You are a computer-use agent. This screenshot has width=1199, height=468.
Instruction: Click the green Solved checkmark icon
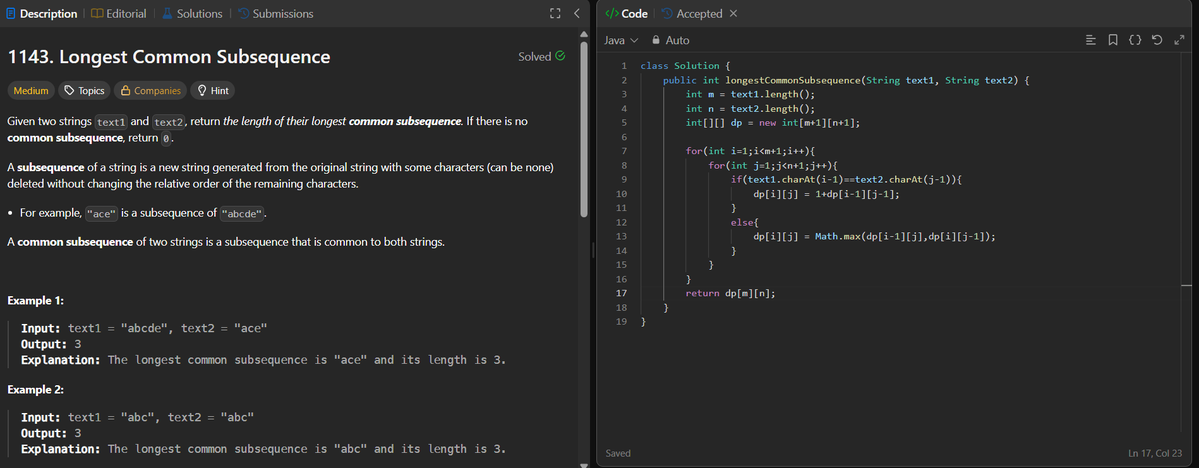pyautogui.click(x=561, y=56)
